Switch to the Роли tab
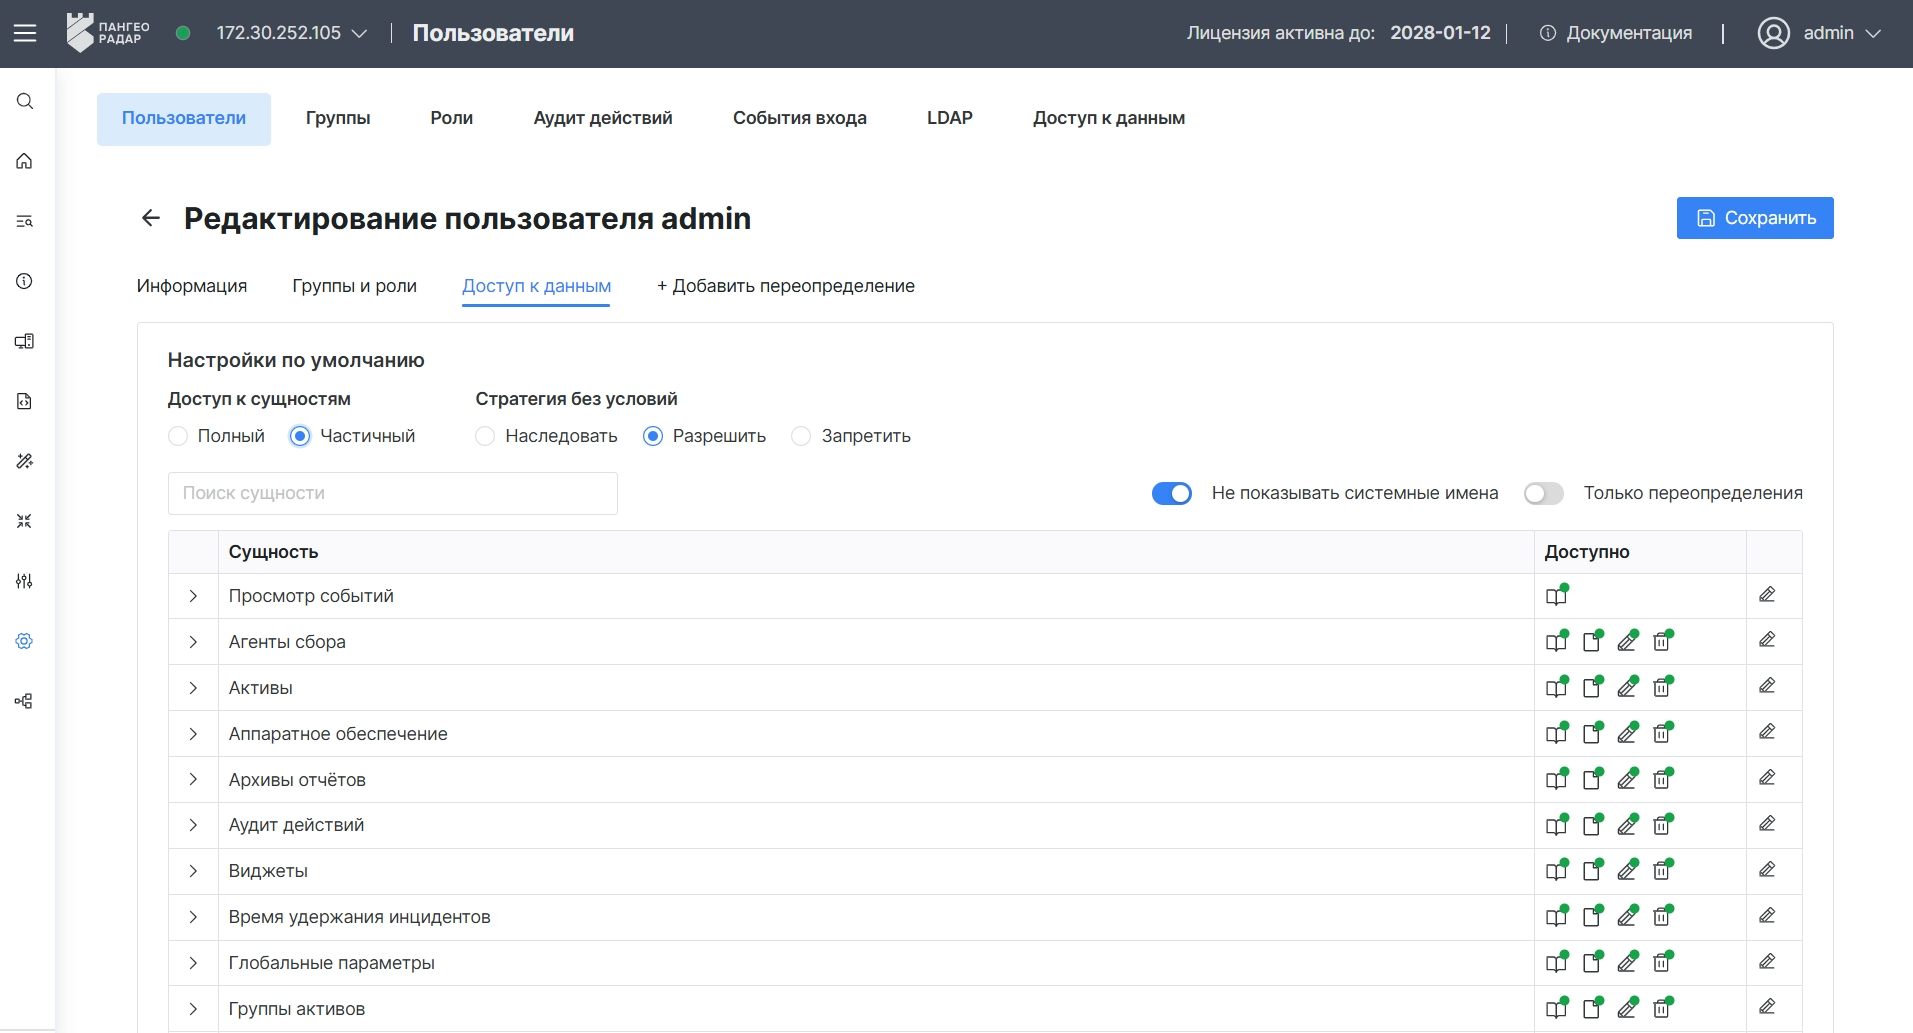The image size is (1913, 1033). (452, 118)
